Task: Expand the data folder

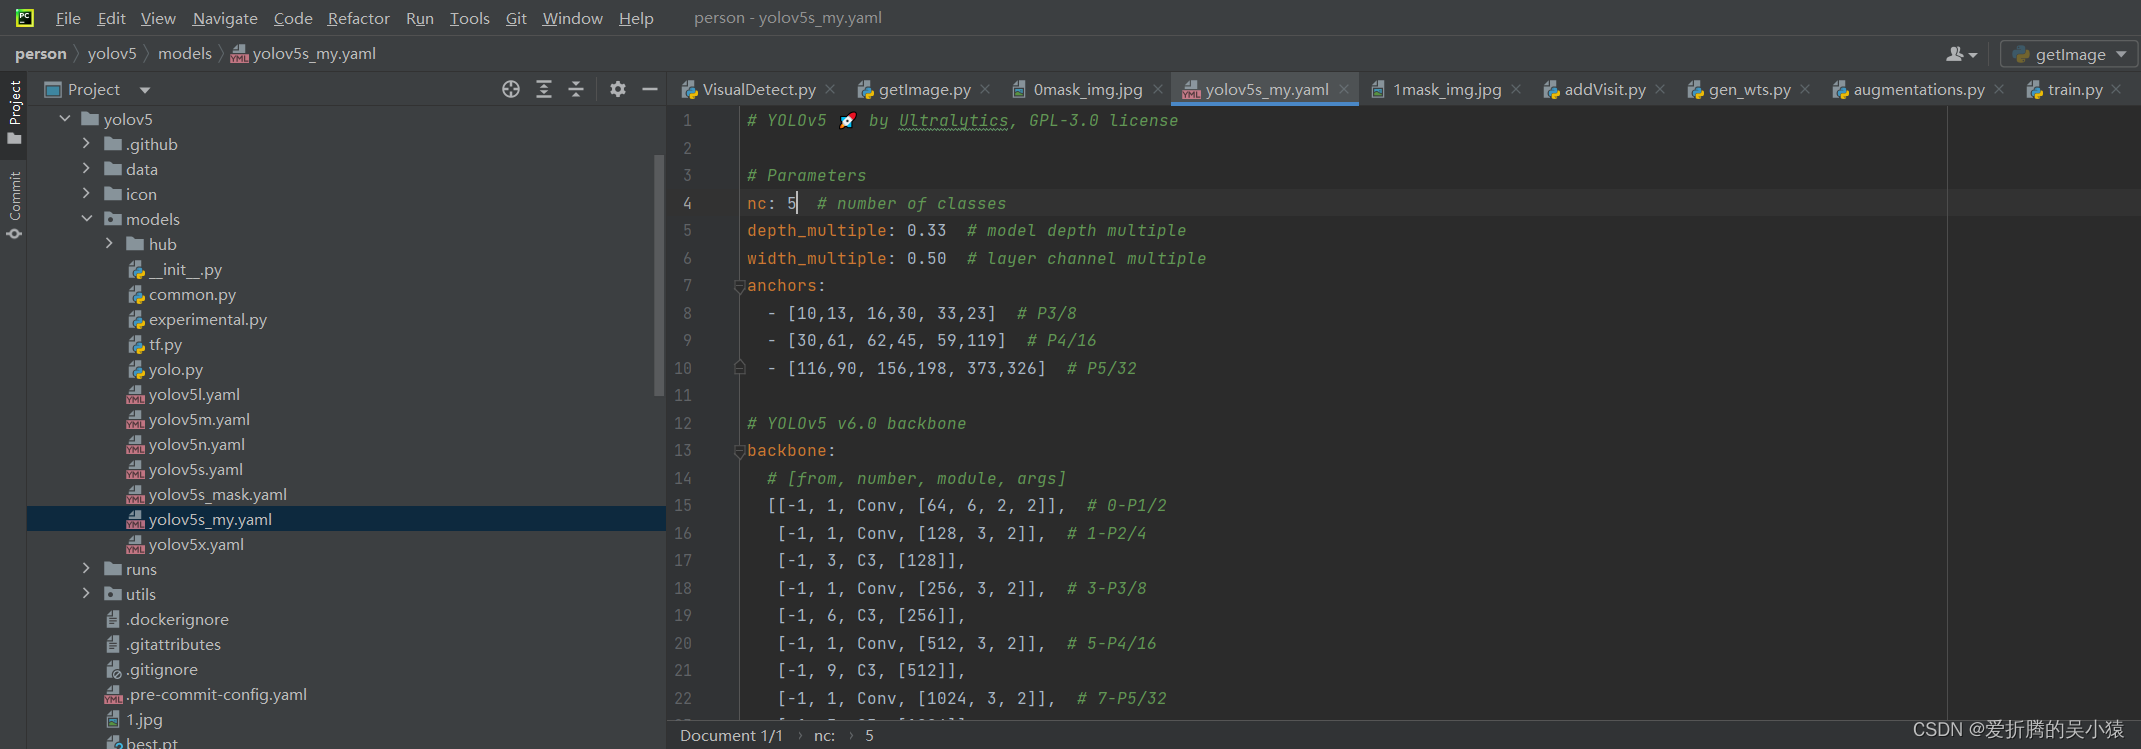Action: [87, 169]
